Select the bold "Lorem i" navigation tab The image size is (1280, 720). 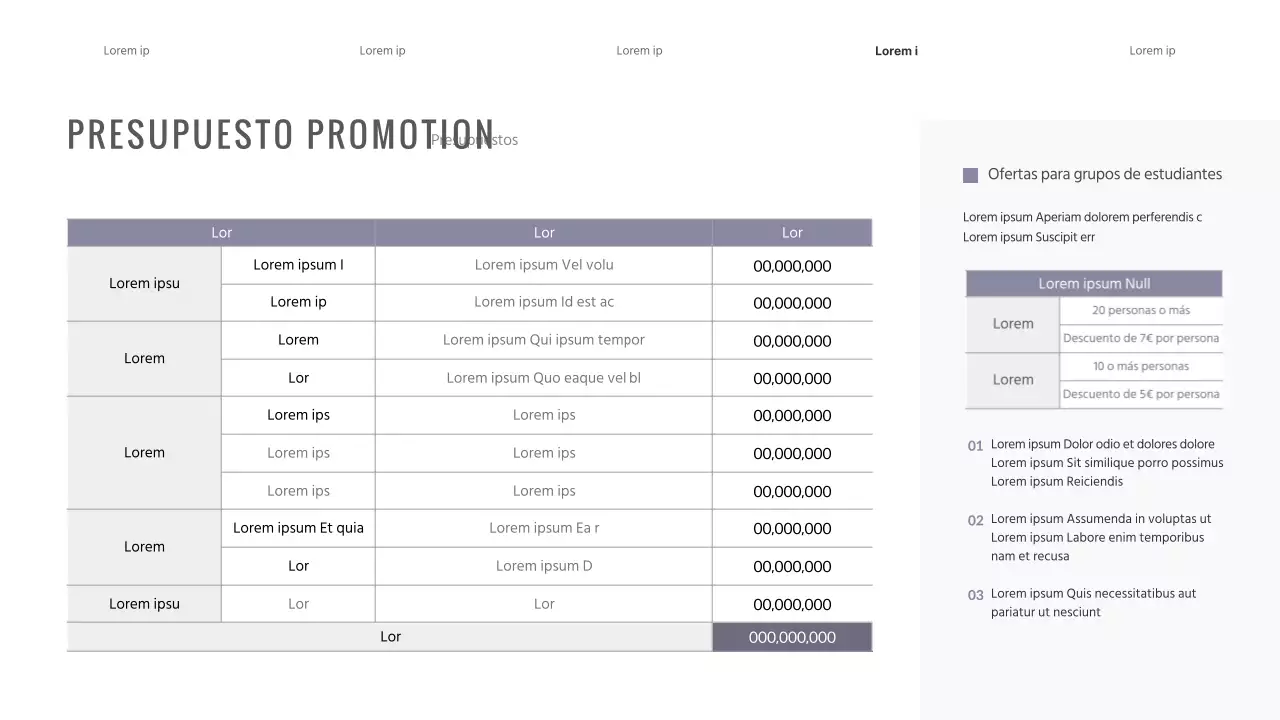(896, 51)
